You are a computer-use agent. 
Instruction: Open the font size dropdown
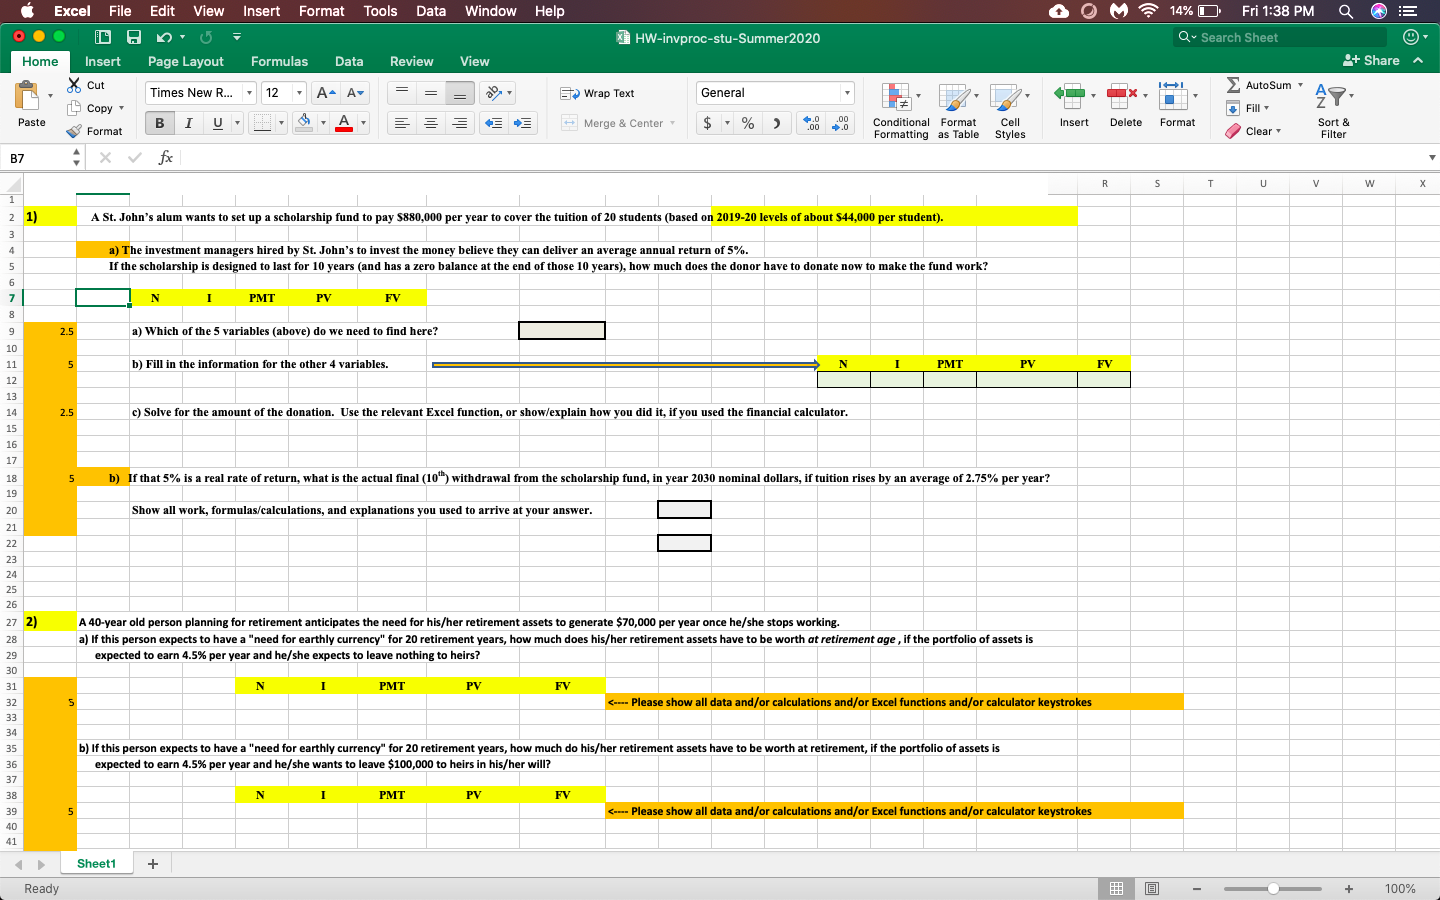[x=299, y=93]
